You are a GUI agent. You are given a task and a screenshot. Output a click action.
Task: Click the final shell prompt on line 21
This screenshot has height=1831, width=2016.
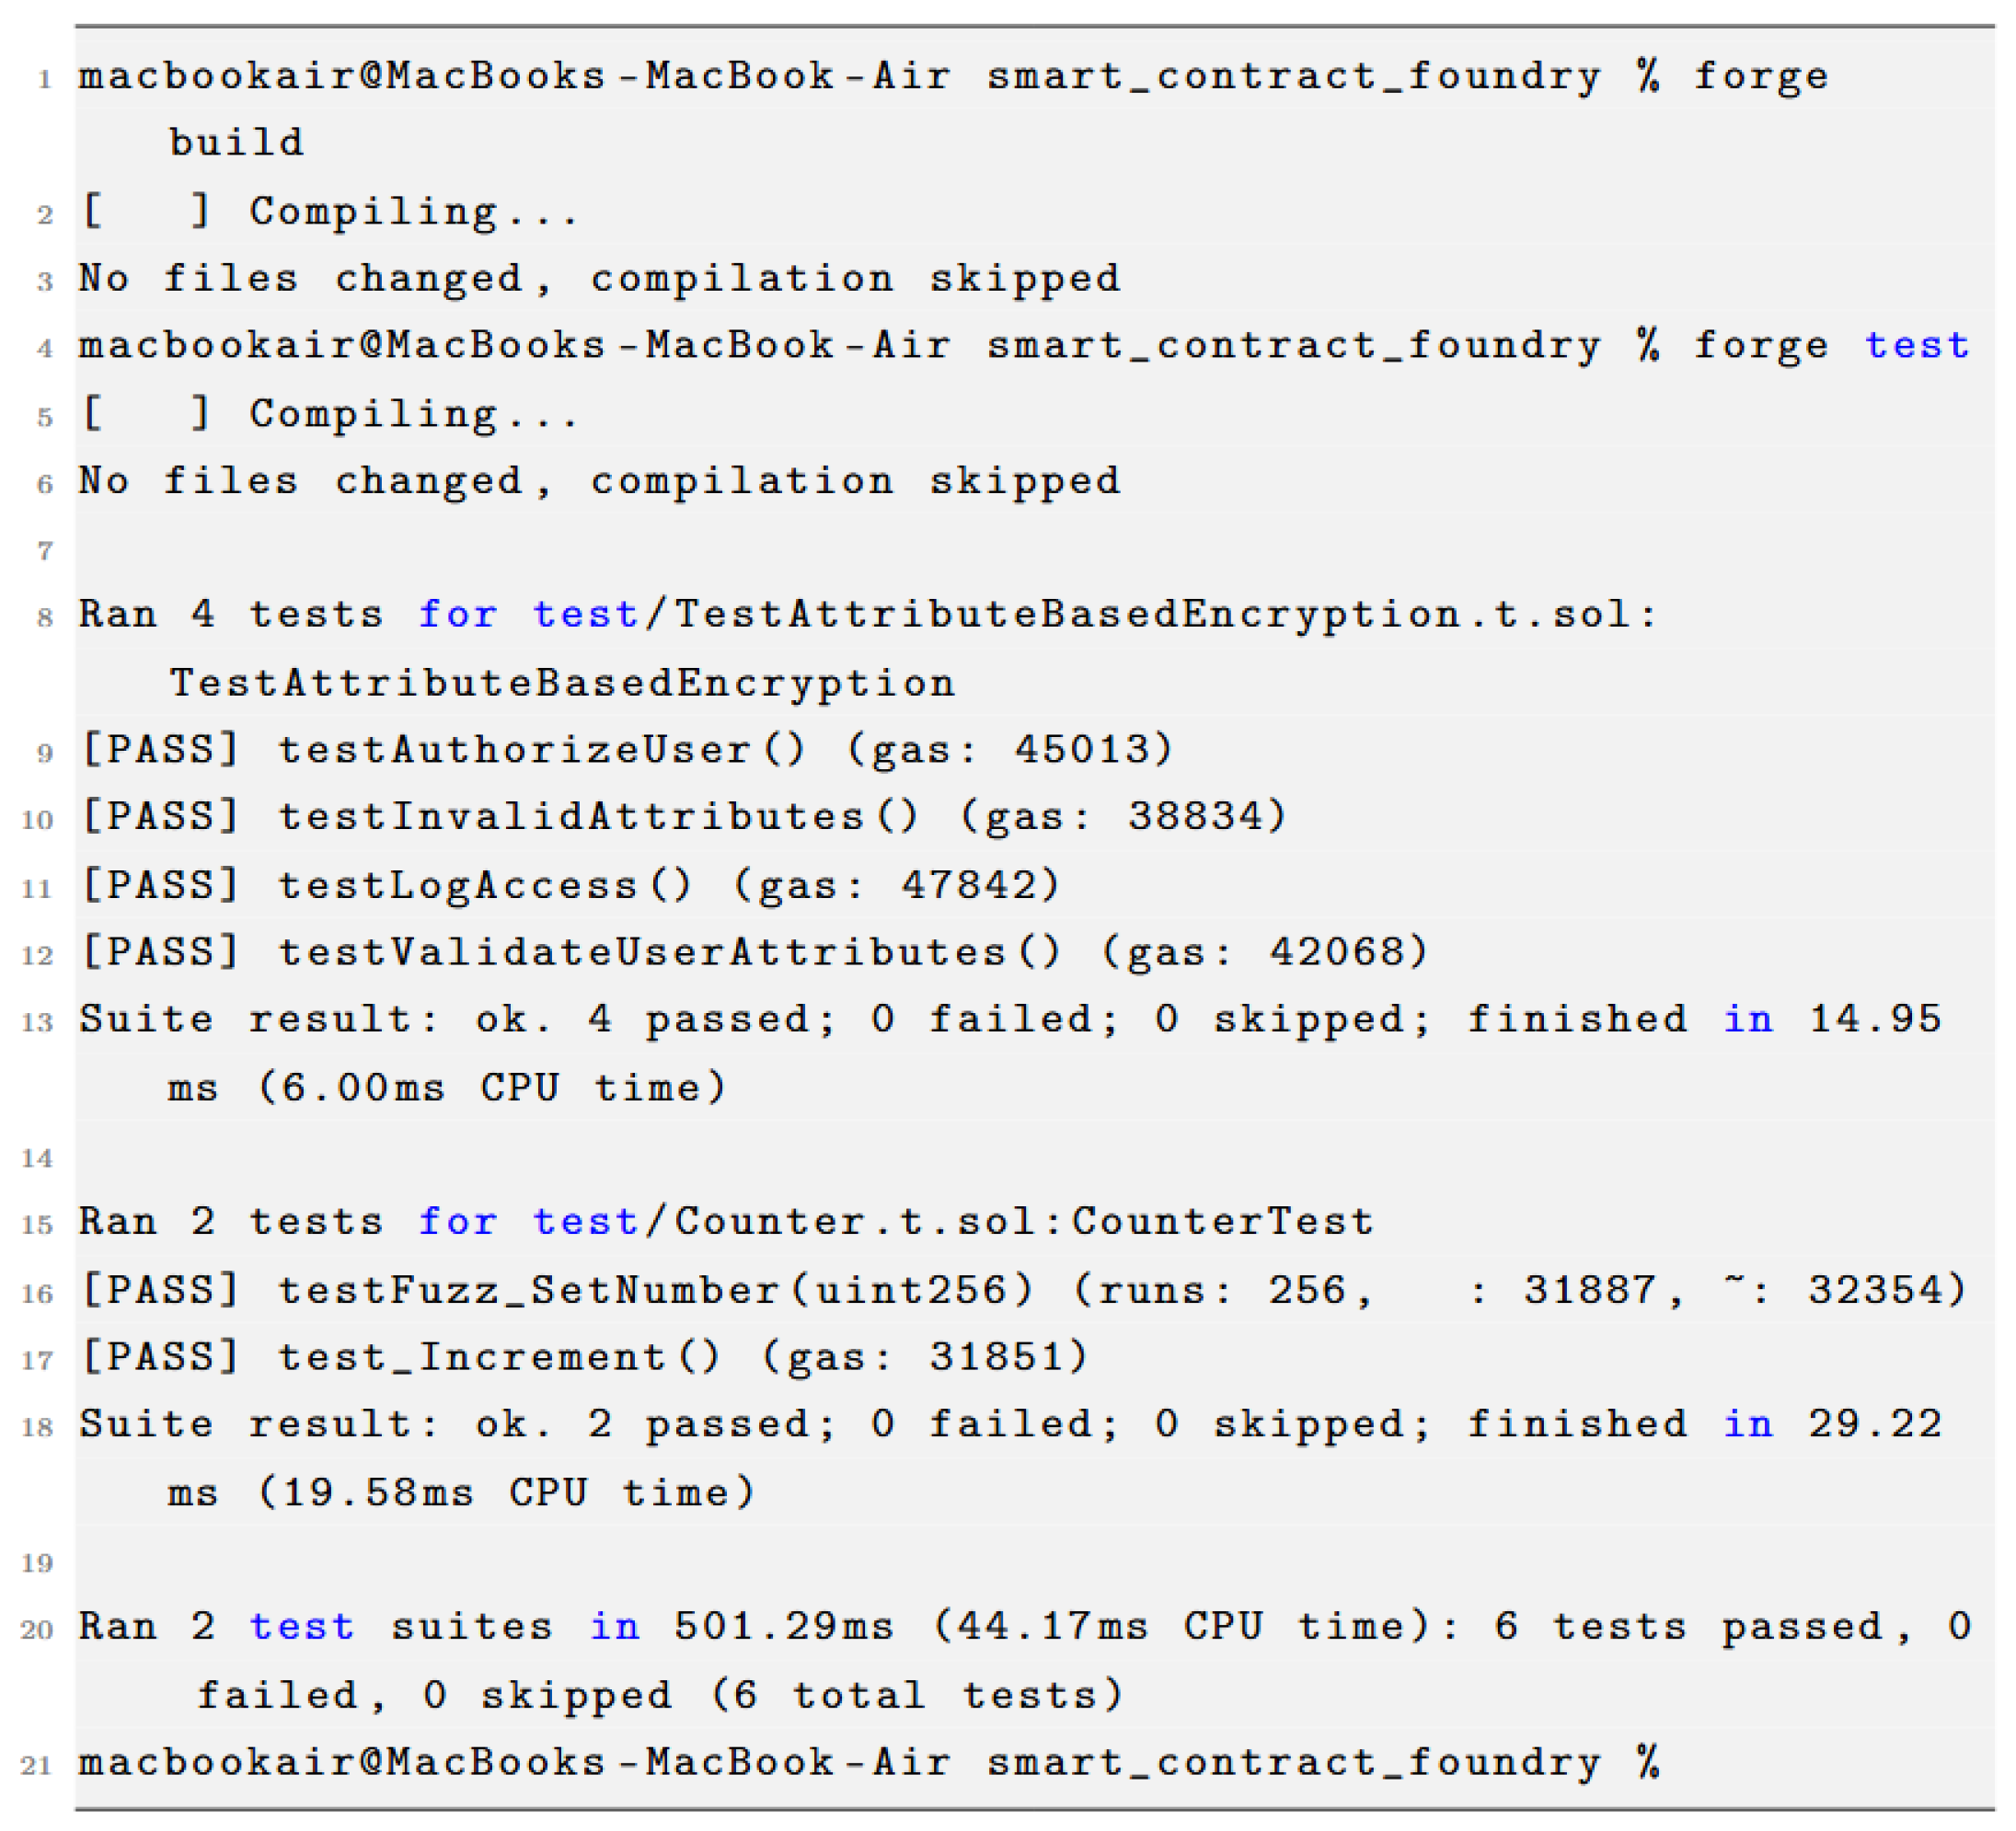coord(868,1762)
